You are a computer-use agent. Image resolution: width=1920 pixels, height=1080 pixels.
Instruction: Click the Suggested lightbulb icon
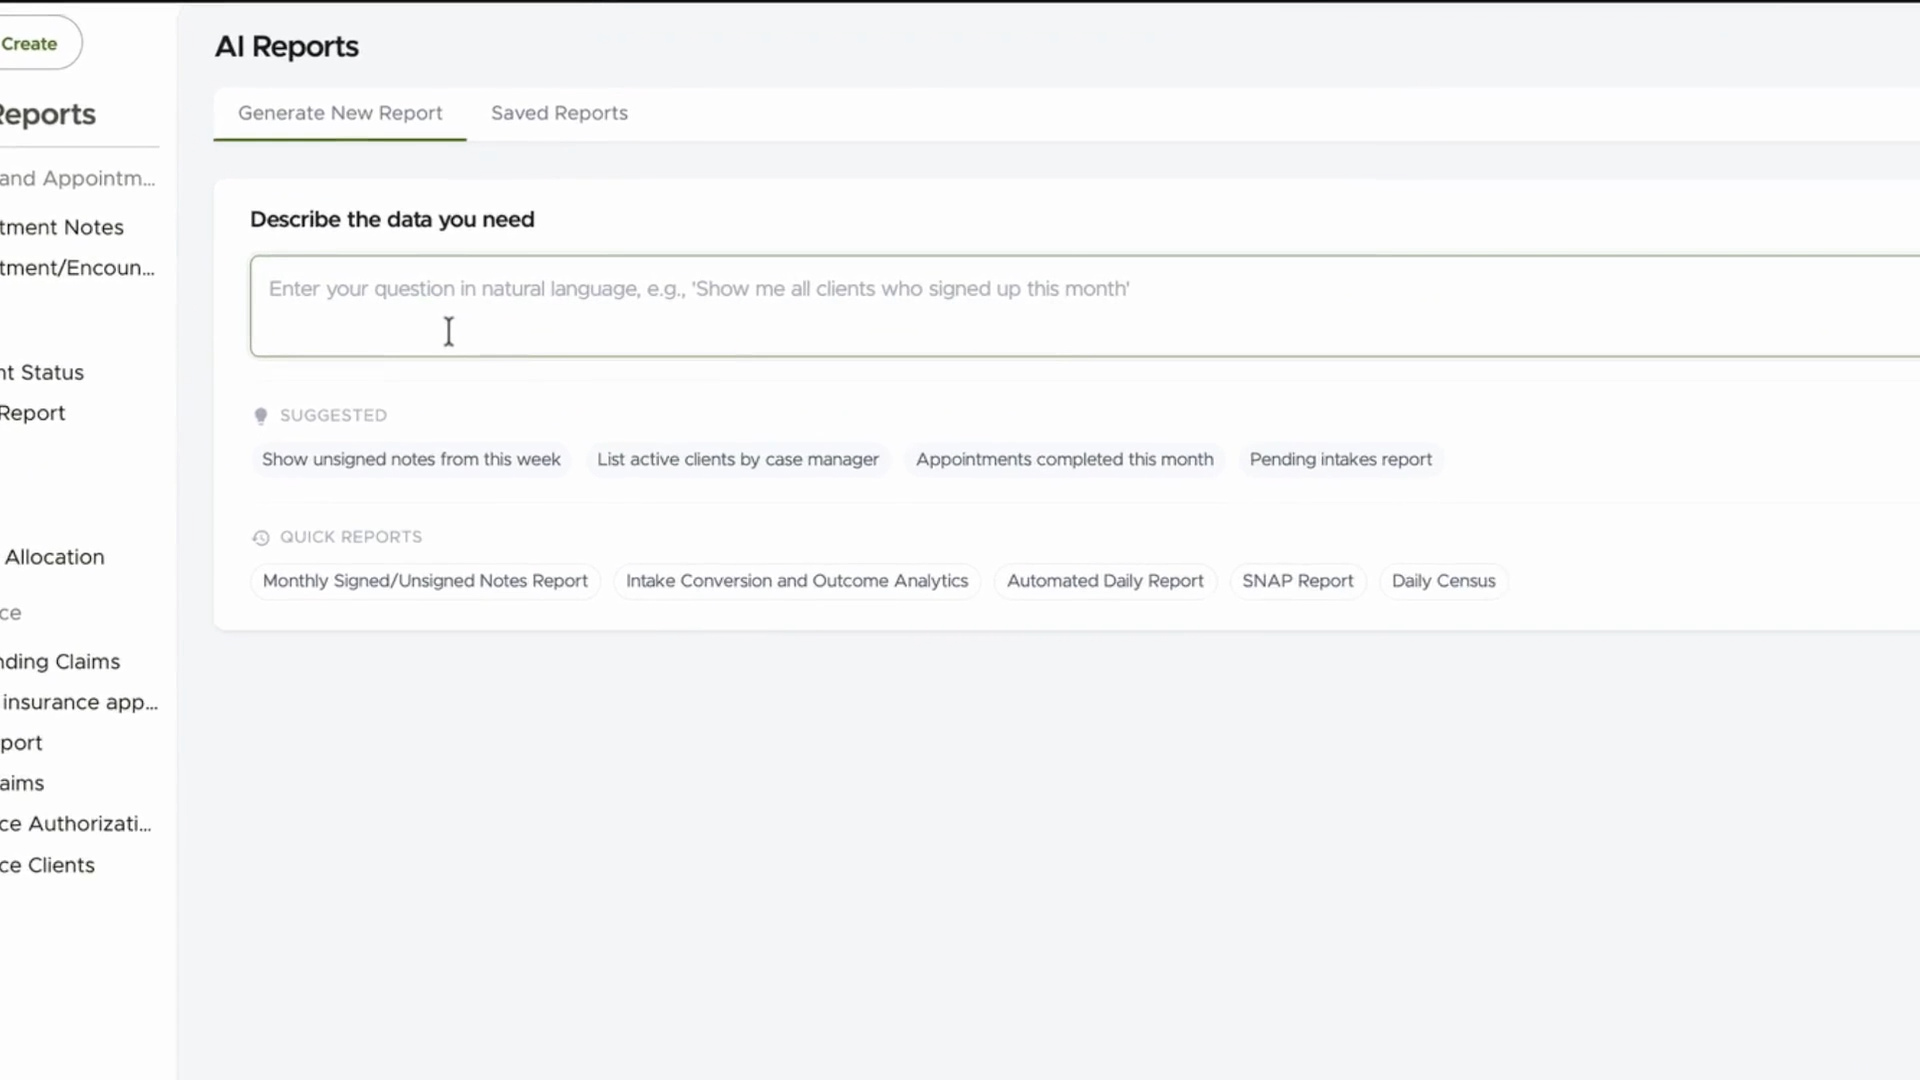(261, 416)
